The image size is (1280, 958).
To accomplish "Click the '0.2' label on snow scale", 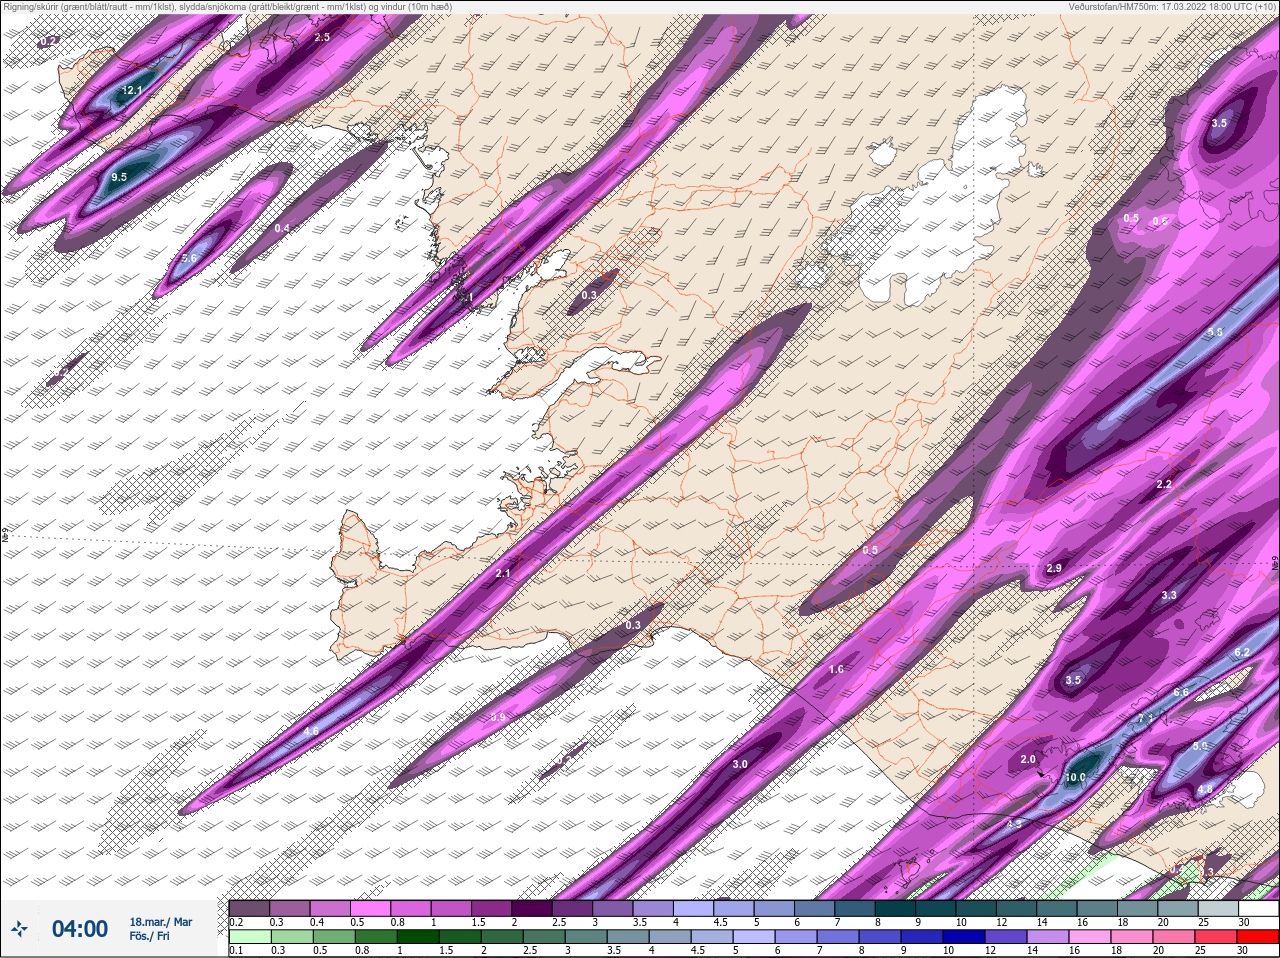I will tap(237, 922).
